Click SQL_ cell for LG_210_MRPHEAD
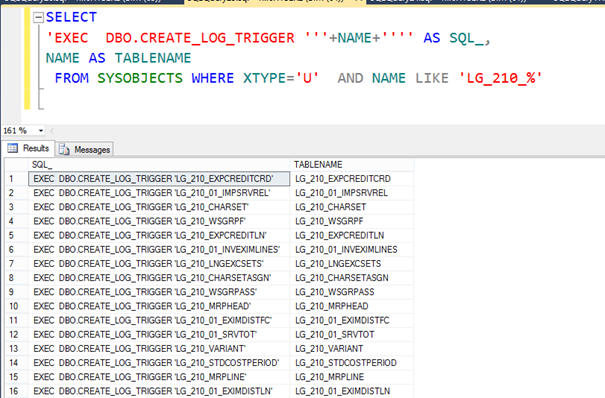 159,306
